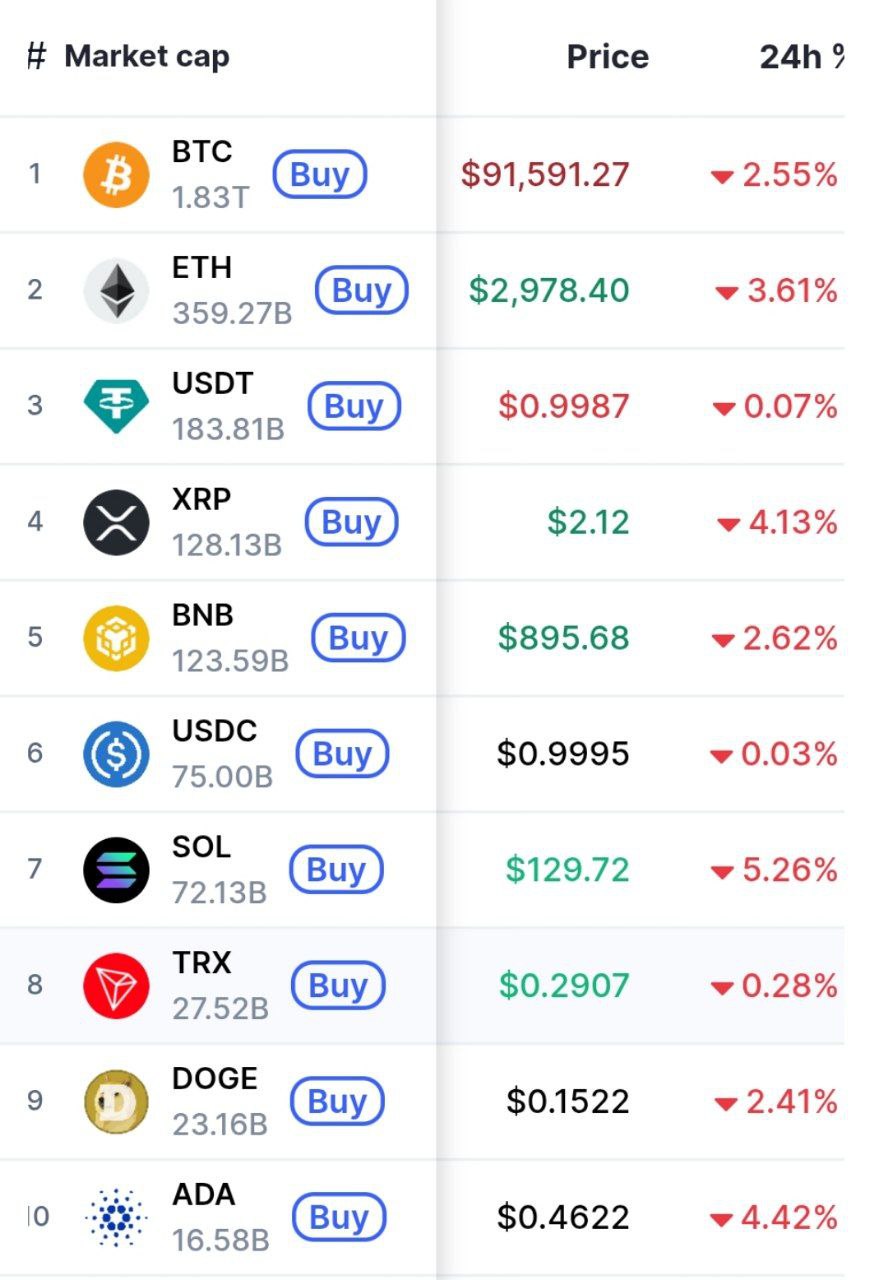
Task: Click the XRP coin logo
Action: (116, 523)
